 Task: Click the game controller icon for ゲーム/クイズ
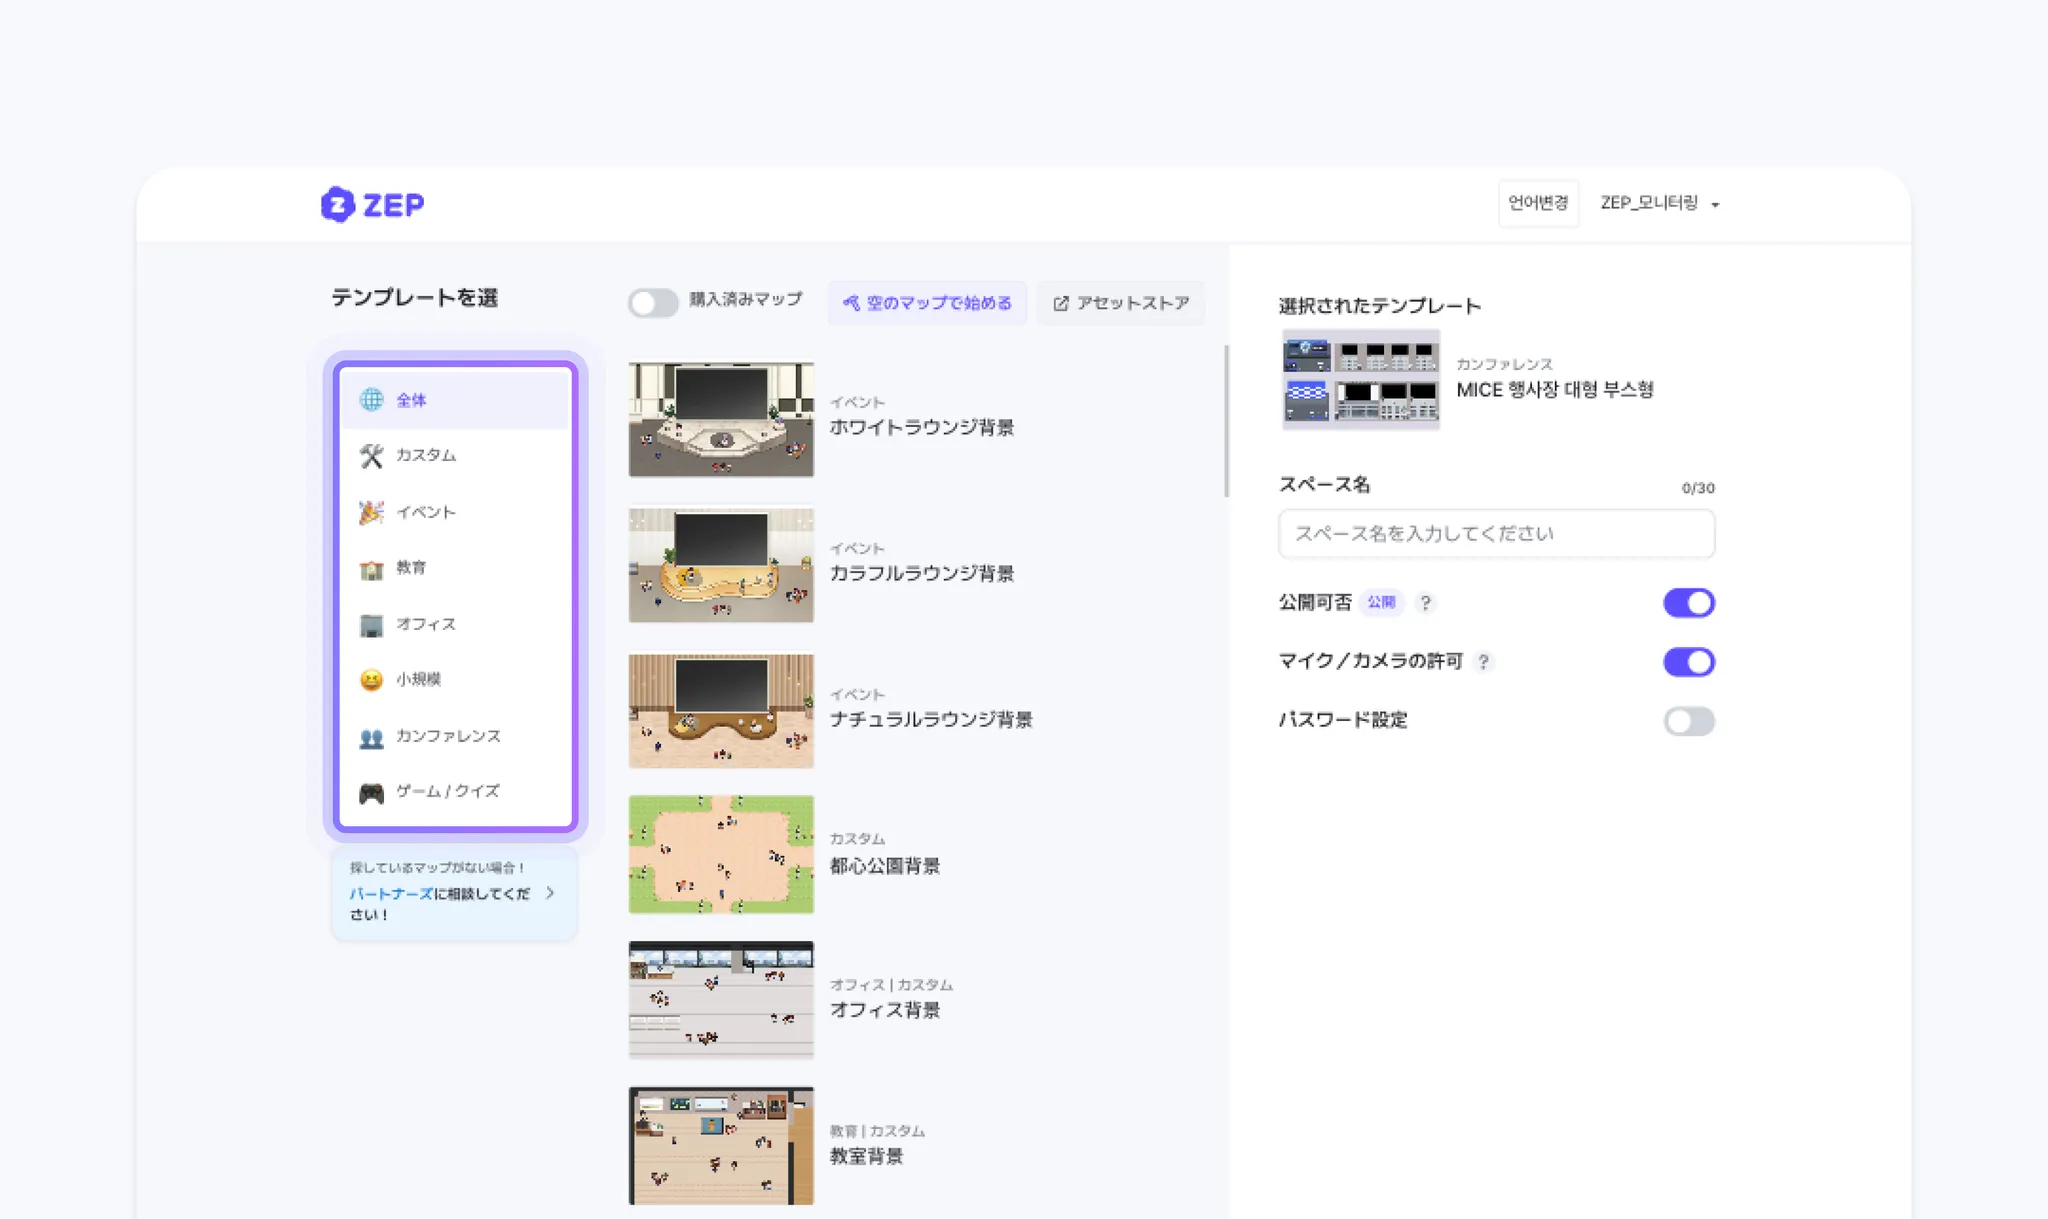pyautogui.click(x=371, y=792)
